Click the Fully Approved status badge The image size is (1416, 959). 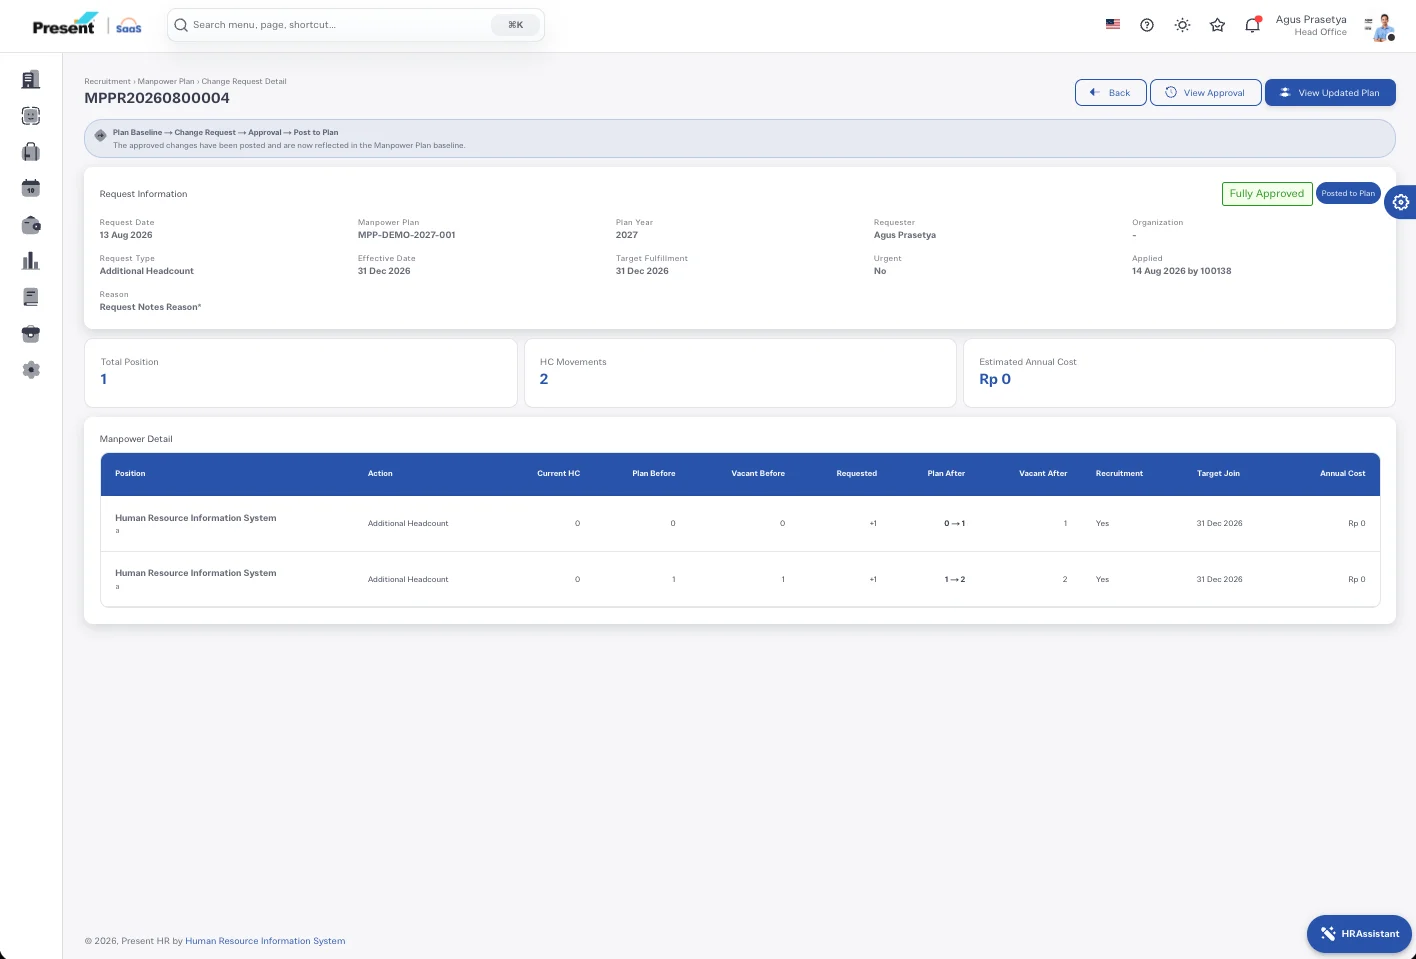click(x=1267, y=194)
